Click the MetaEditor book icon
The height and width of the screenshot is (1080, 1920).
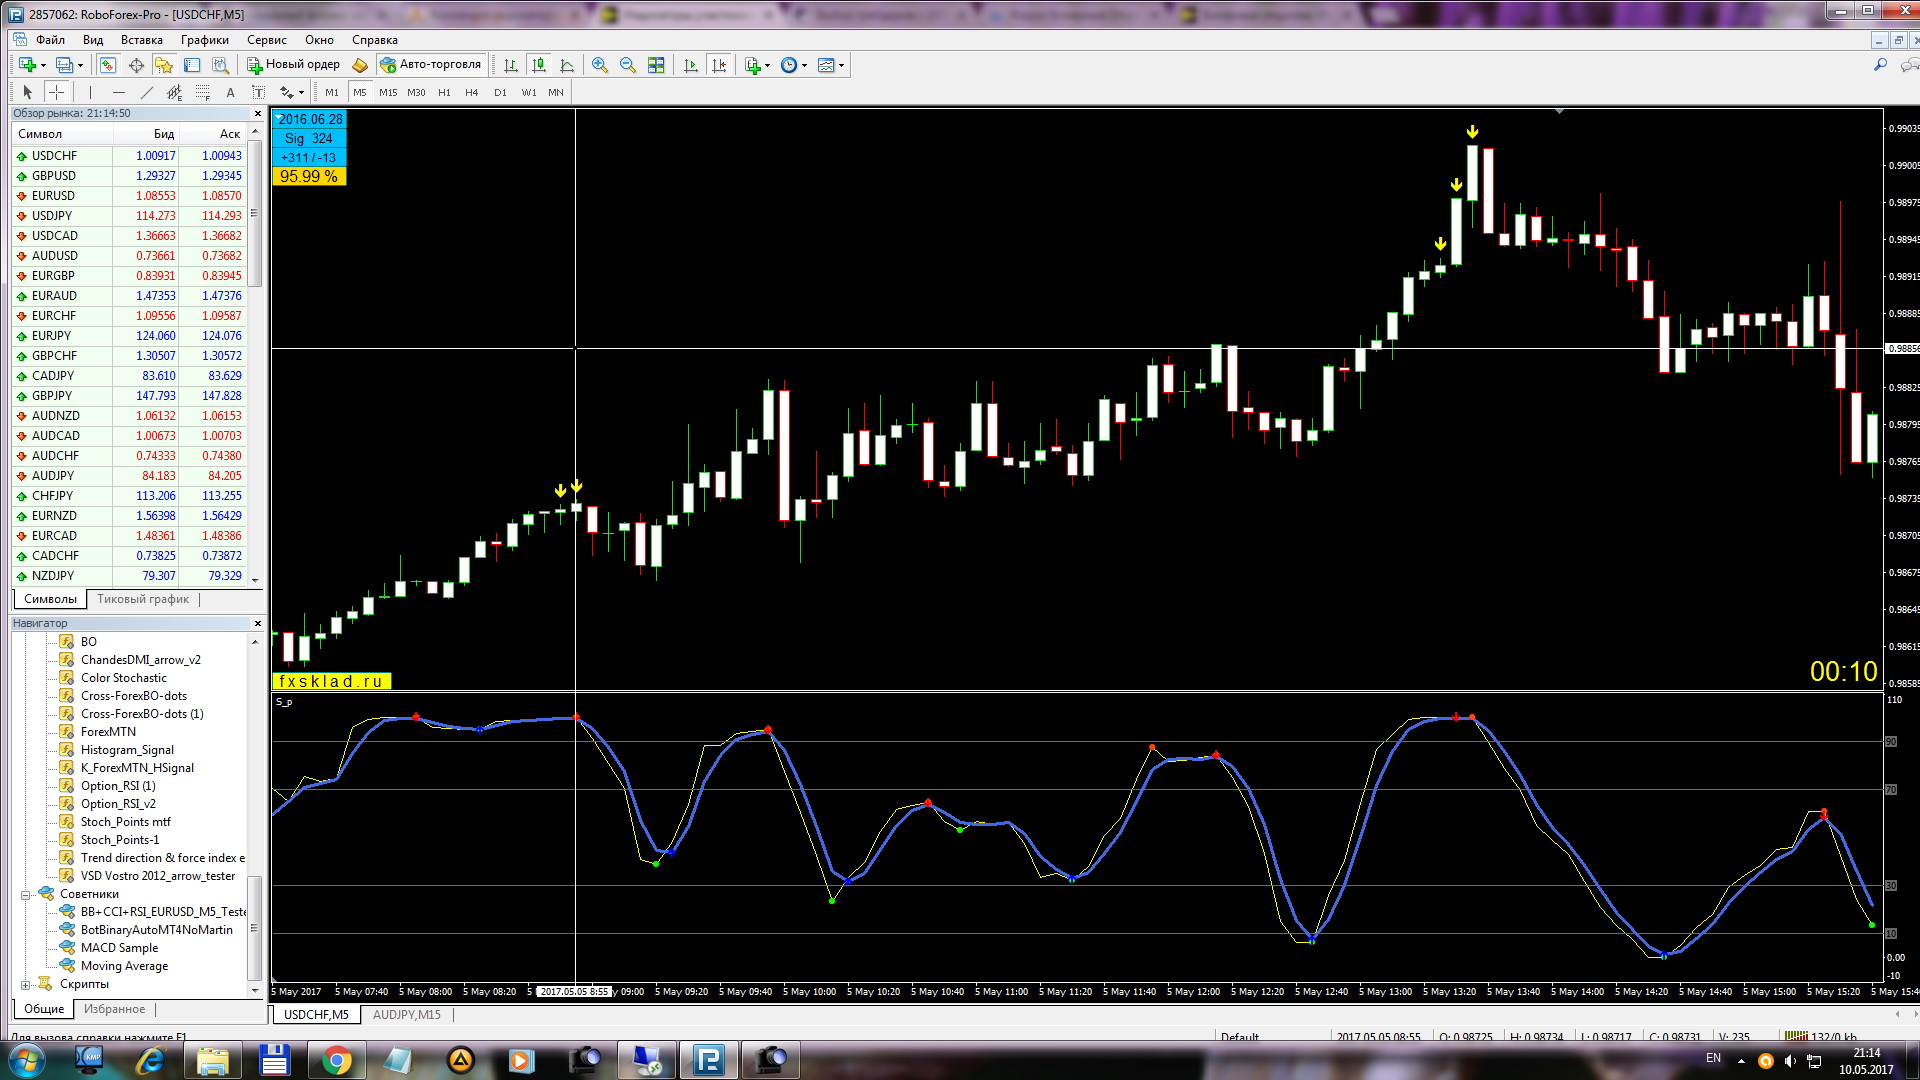point(360,65)
